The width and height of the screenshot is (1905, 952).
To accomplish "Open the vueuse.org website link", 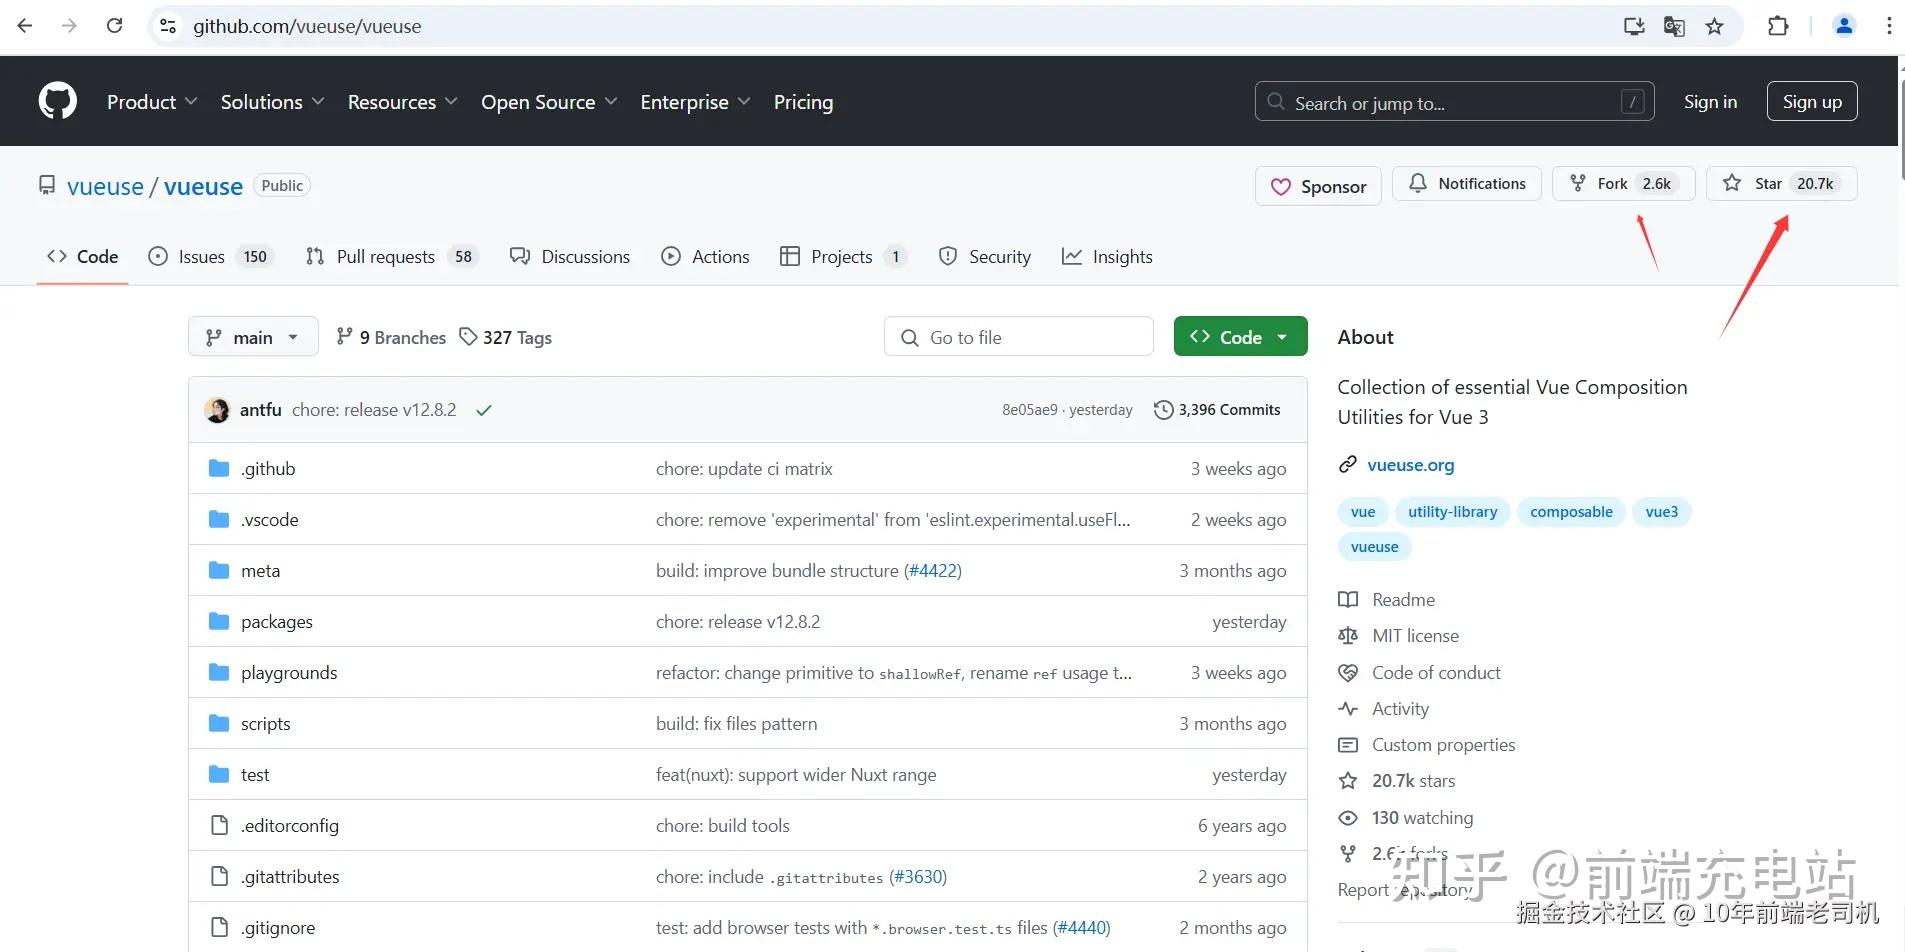I will pos(1411,465).
